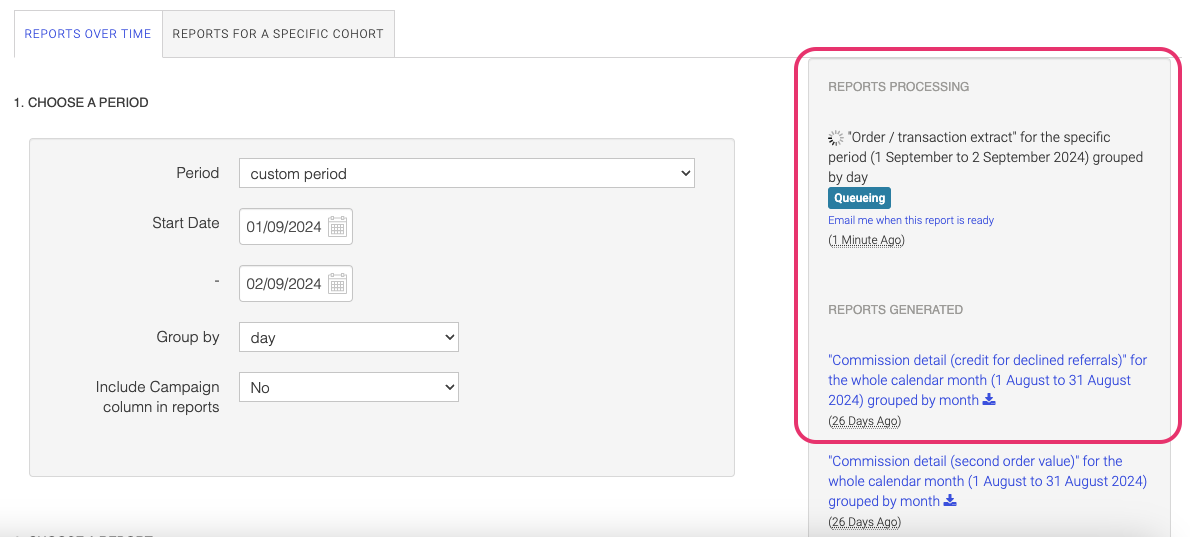
Task: Open Reports For A Specific Cohort tab
Action: coord(278,34)
